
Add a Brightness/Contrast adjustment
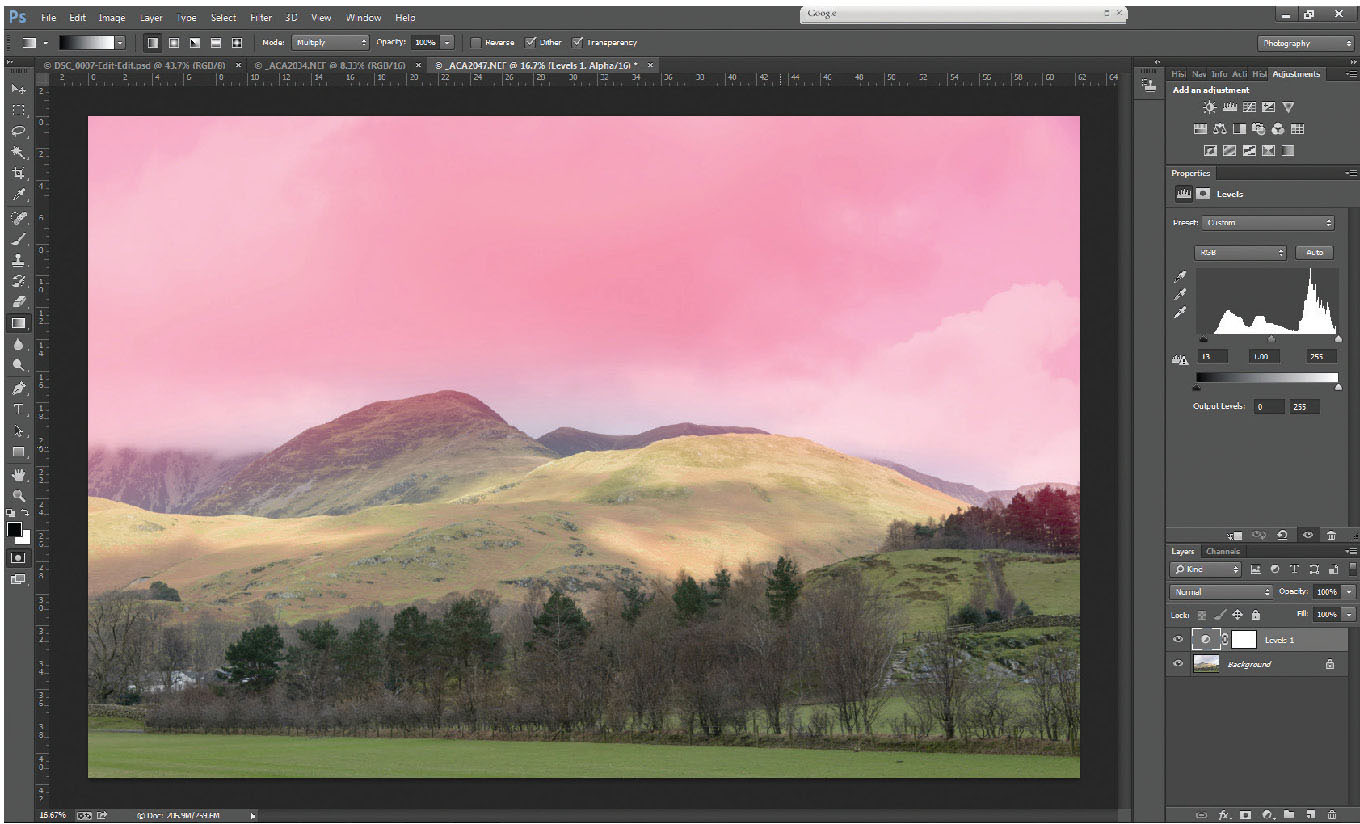[x=1210, y=107]
